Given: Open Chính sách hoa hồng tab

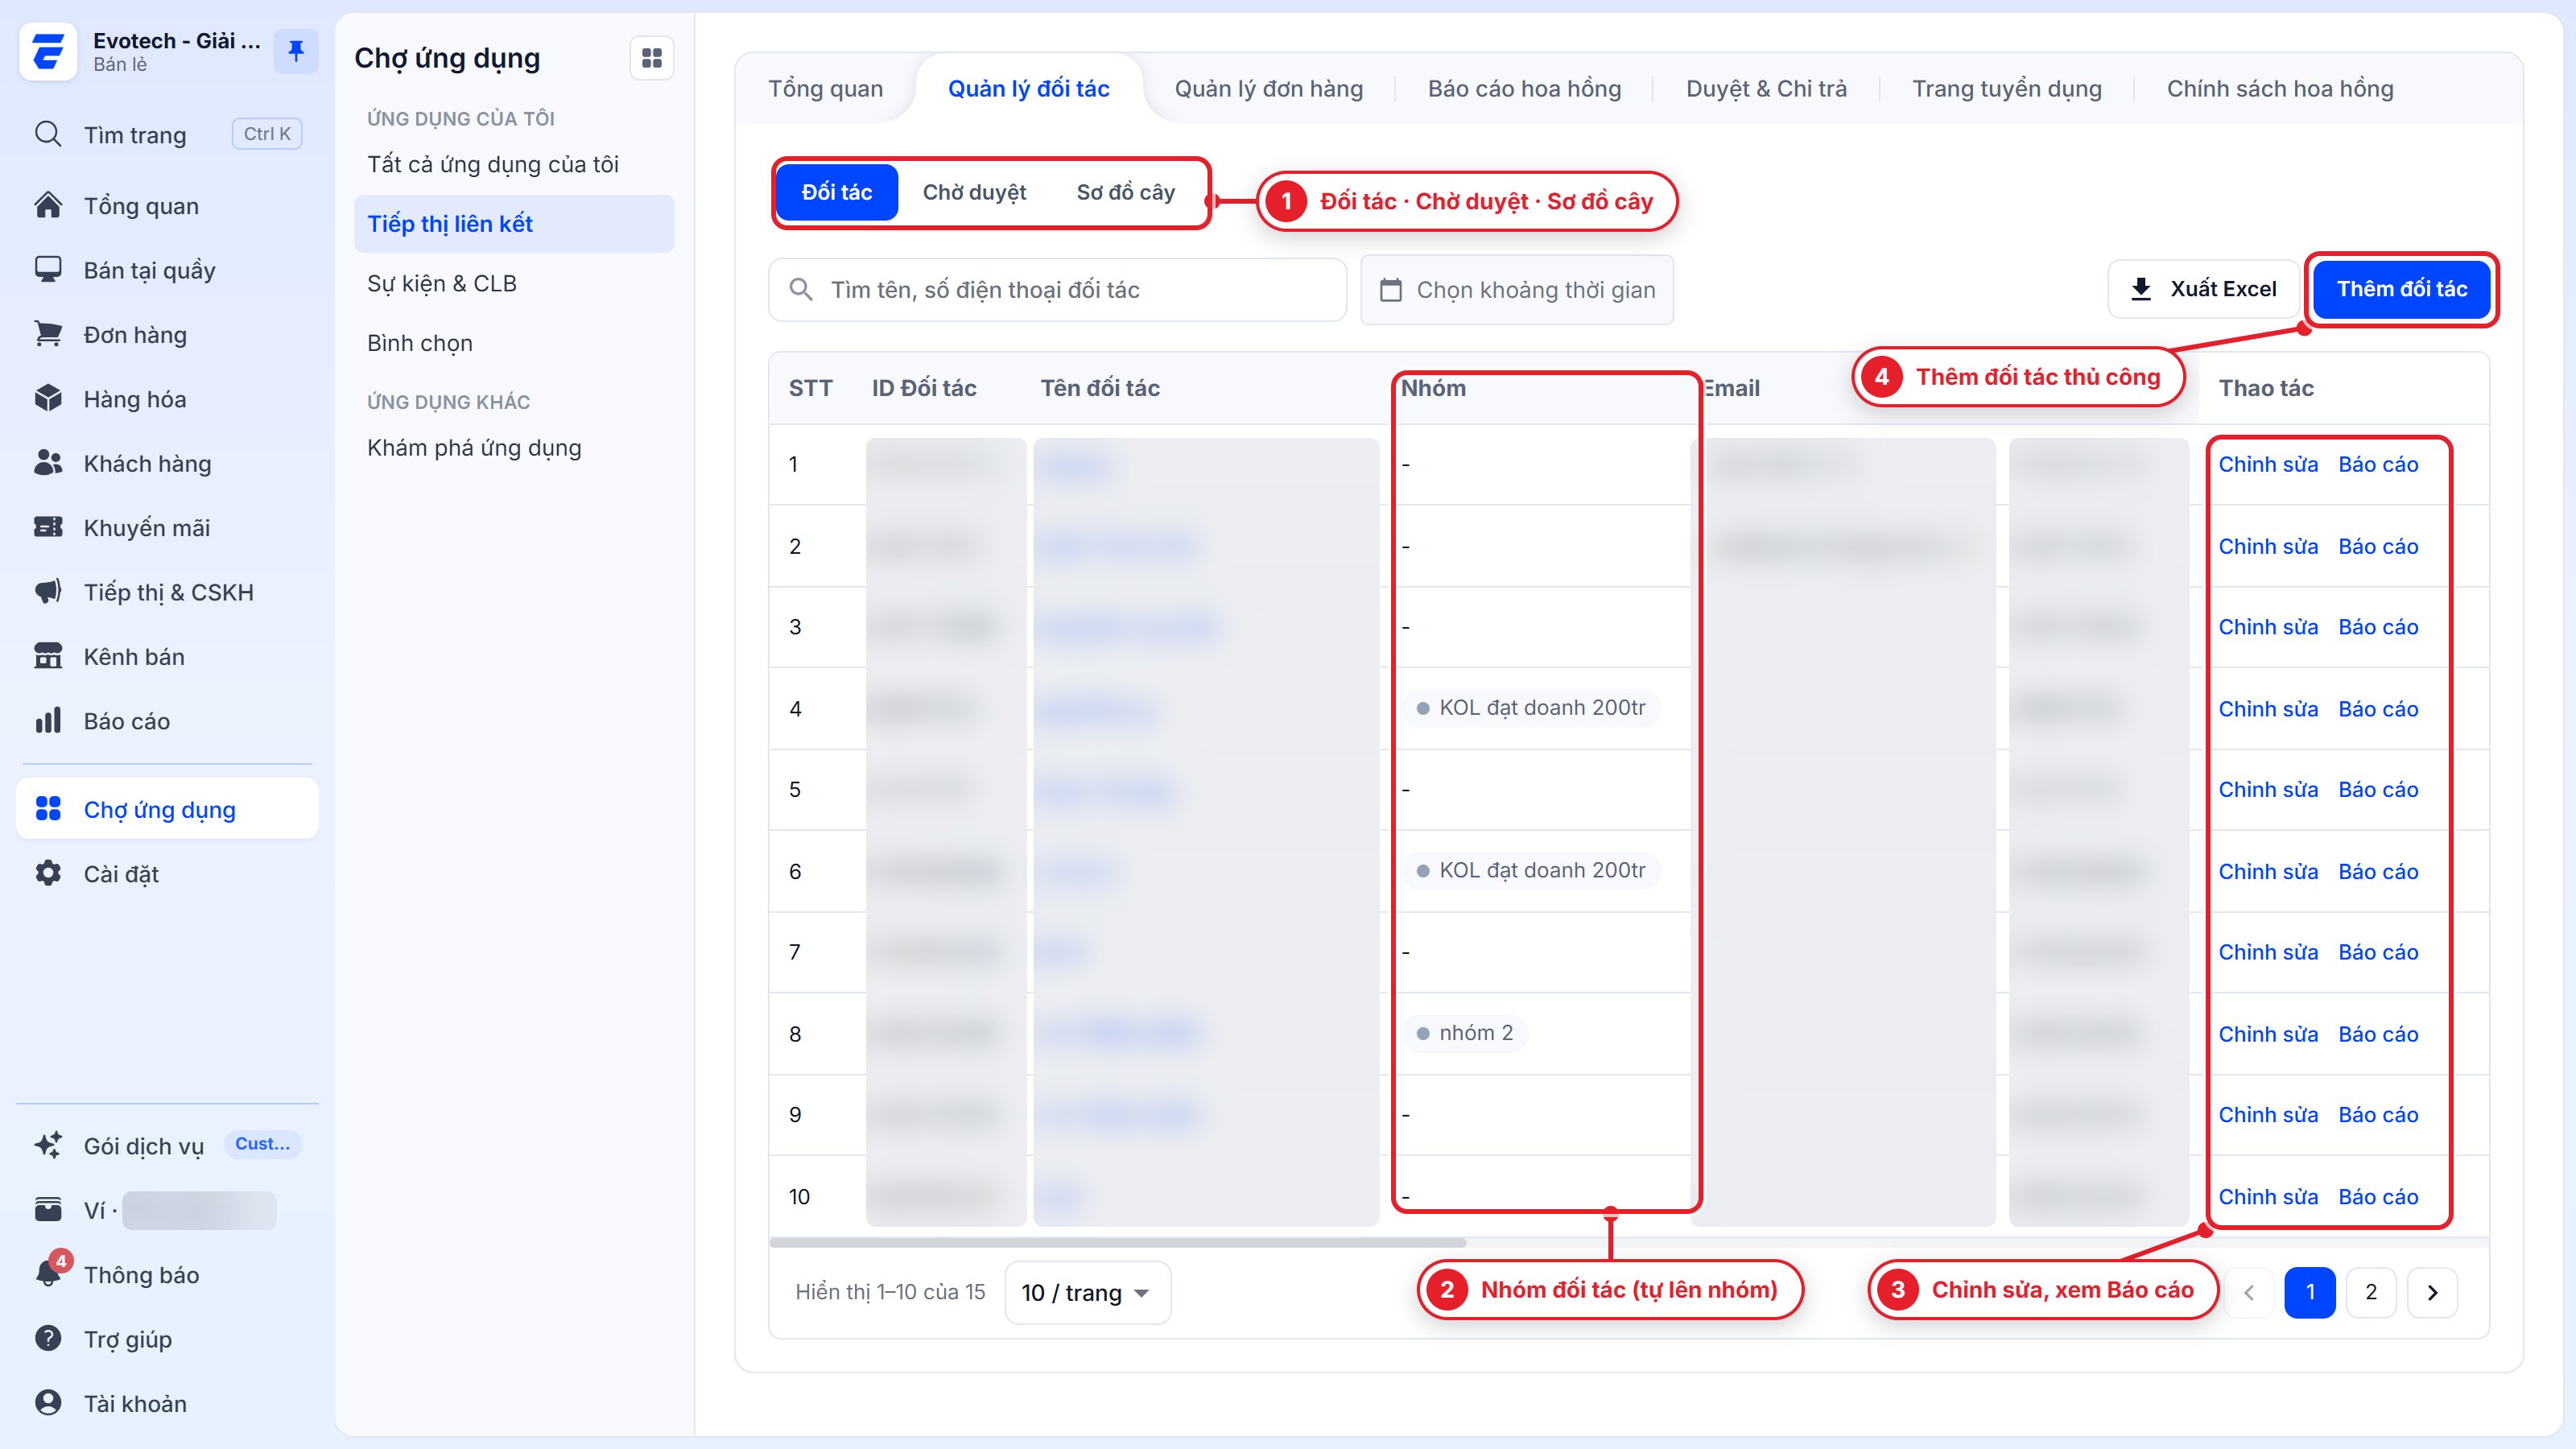Looking at the screenshot, I should 2280,89.
